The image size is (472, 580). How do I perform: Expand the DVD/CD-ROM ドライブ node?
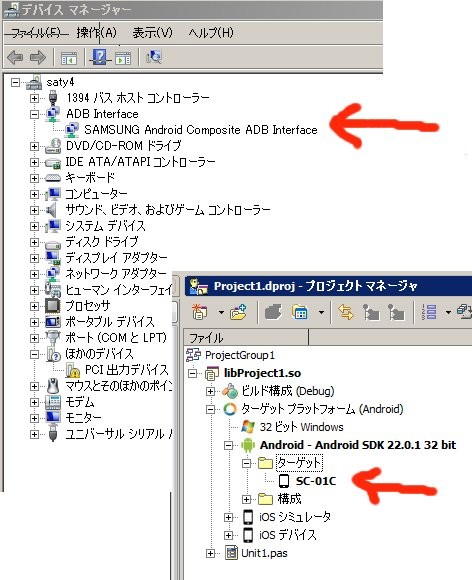(x=34, y=146)
